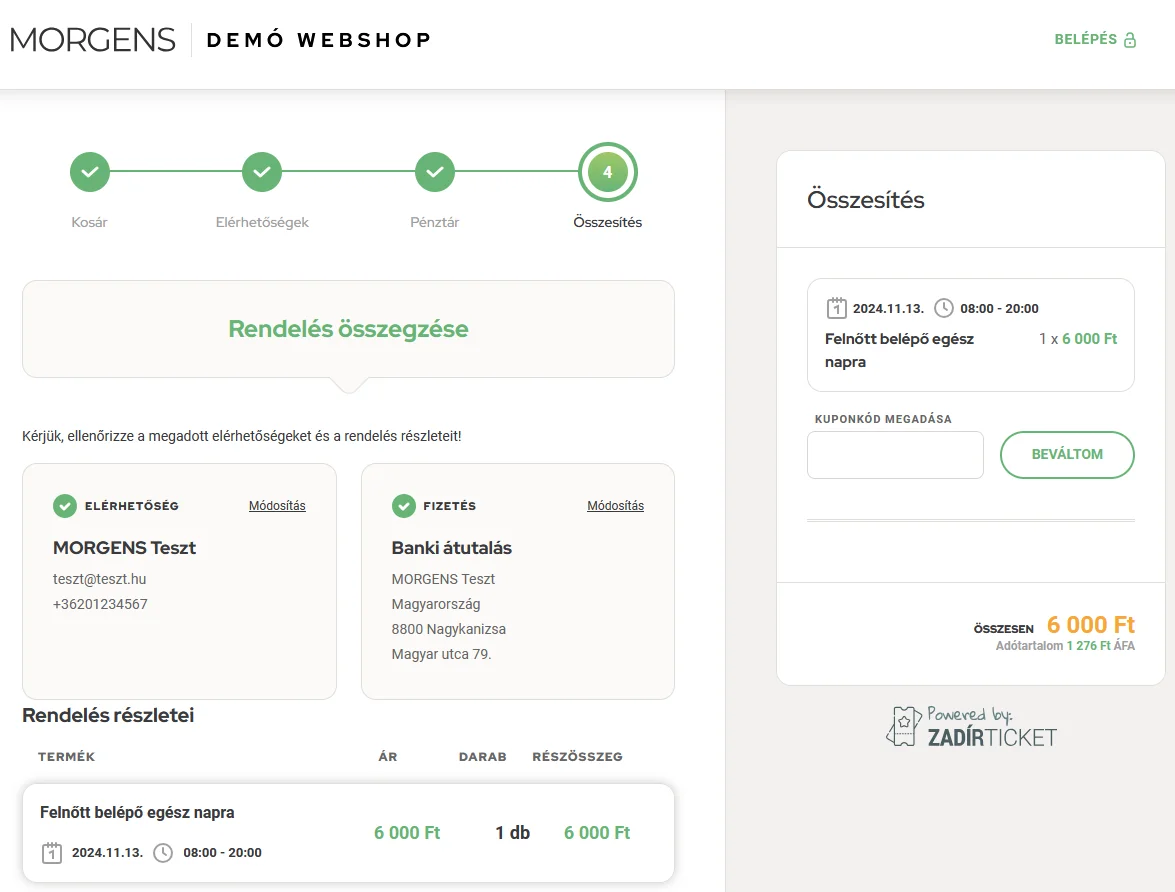This screenshot has width=1175, height=892.
Task: Click email teszt@teszt.hu
Action: click(100, 579)
